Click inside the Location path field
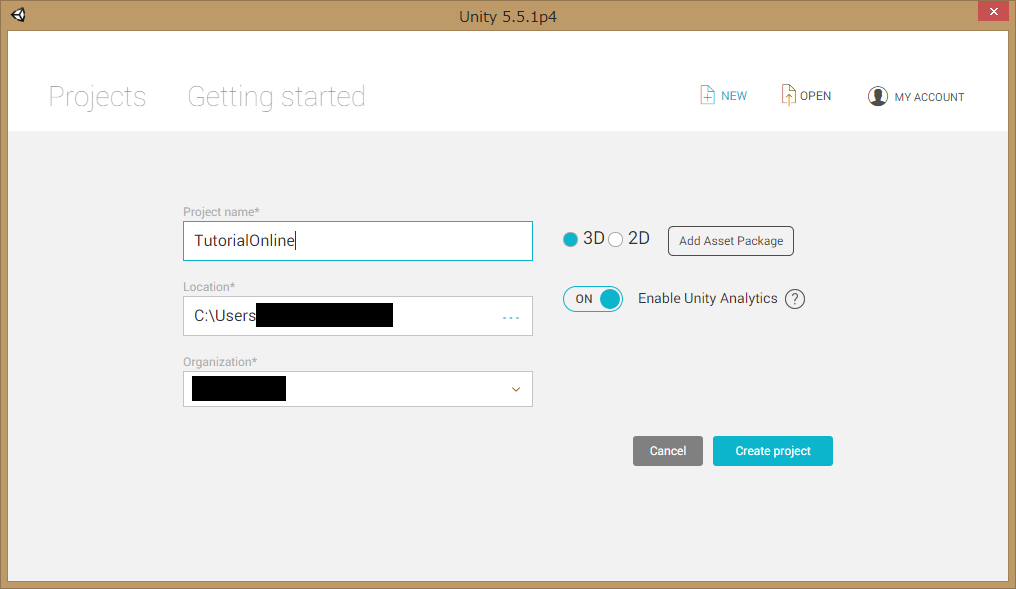Viewport: 1016px width, 589px height. click(x=440, y=316)
